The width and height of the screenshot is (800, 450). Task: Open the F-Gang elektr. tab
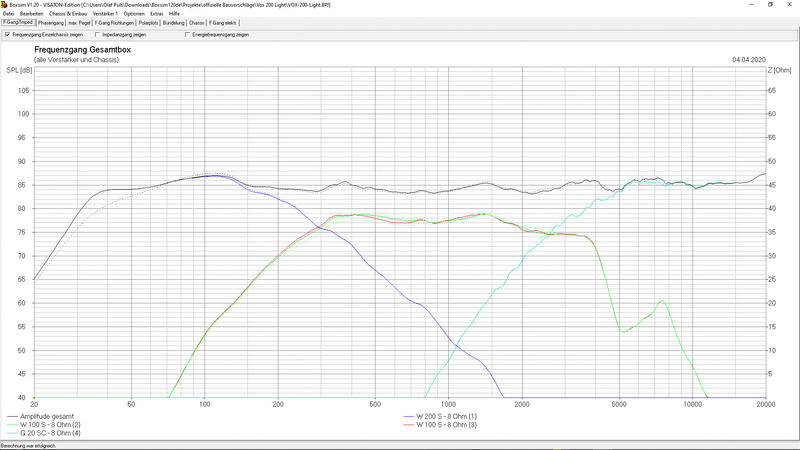223,22
